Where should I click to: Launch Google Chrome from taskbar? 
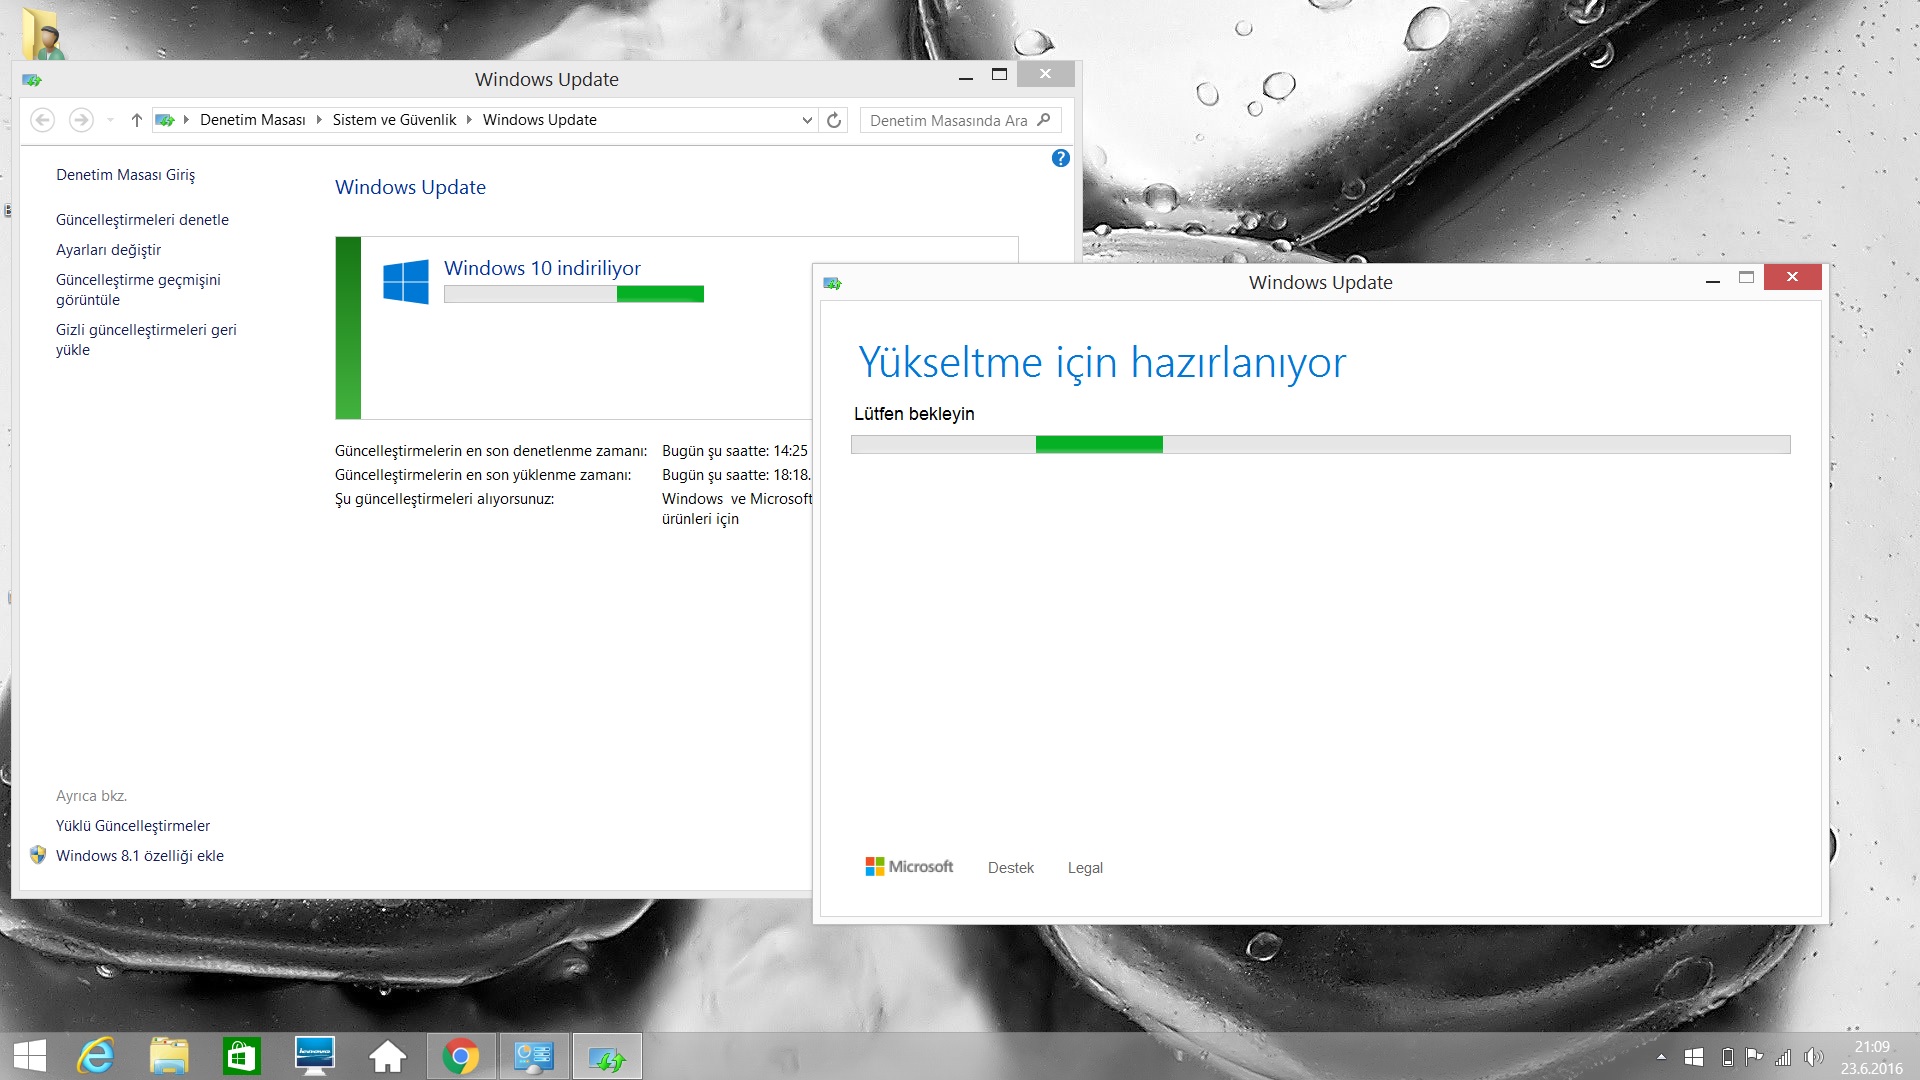coord(461,1056)
